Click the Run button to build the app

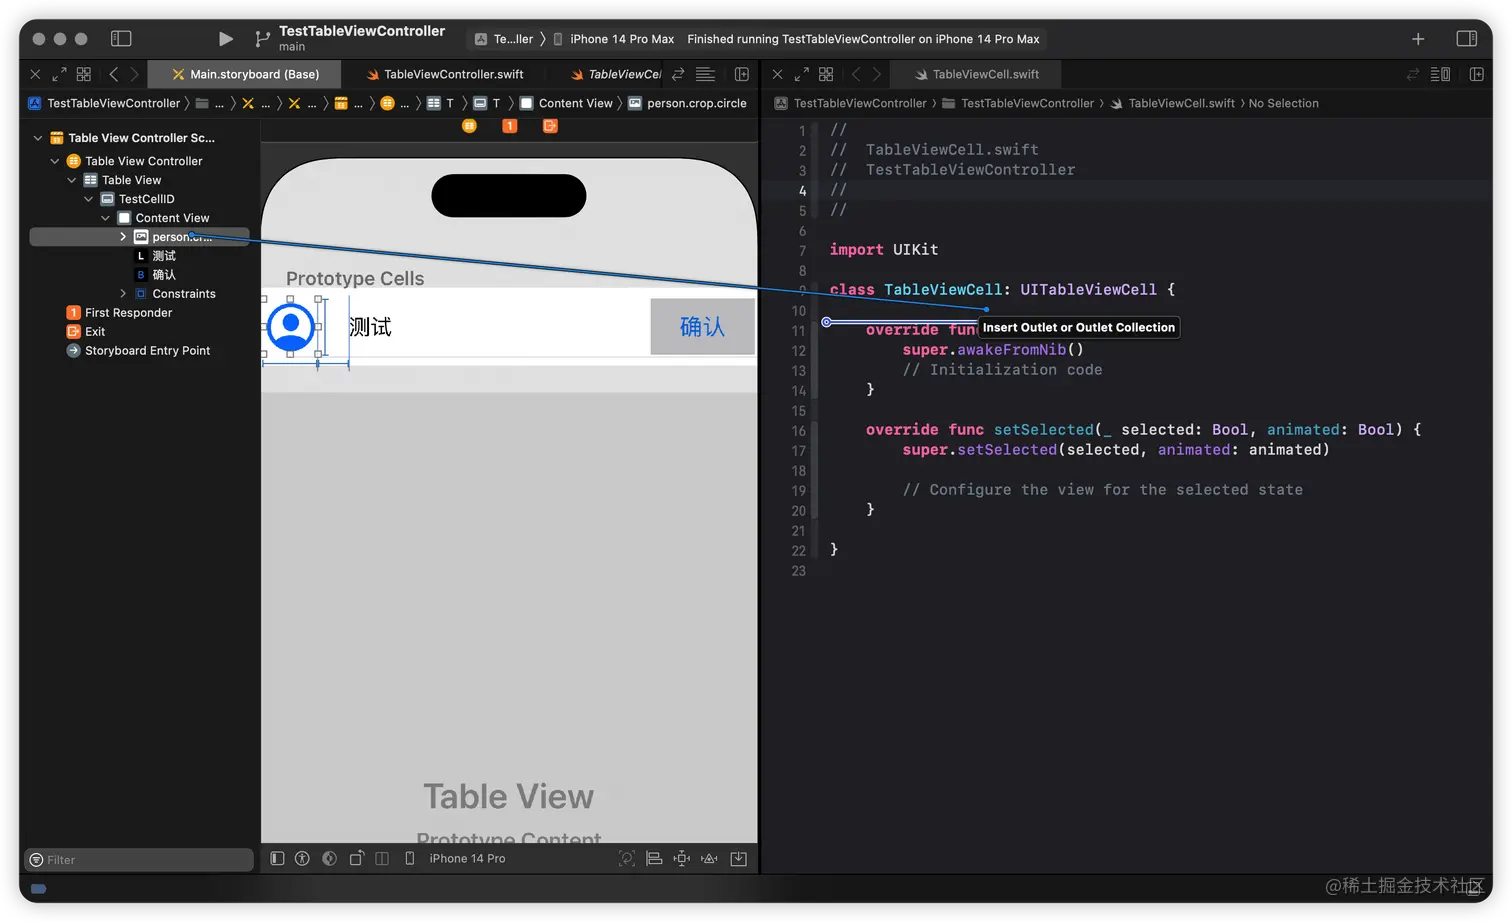click(x=225, y=38)
